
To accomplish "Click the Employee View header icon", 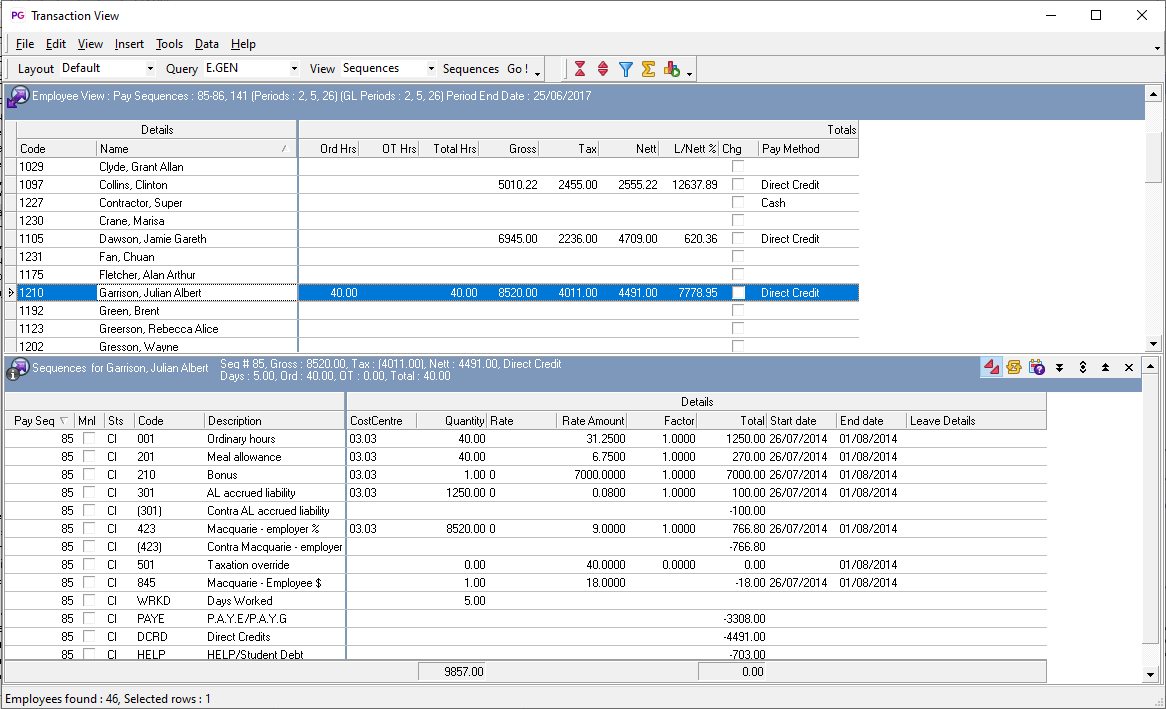I will coord(18,97).
